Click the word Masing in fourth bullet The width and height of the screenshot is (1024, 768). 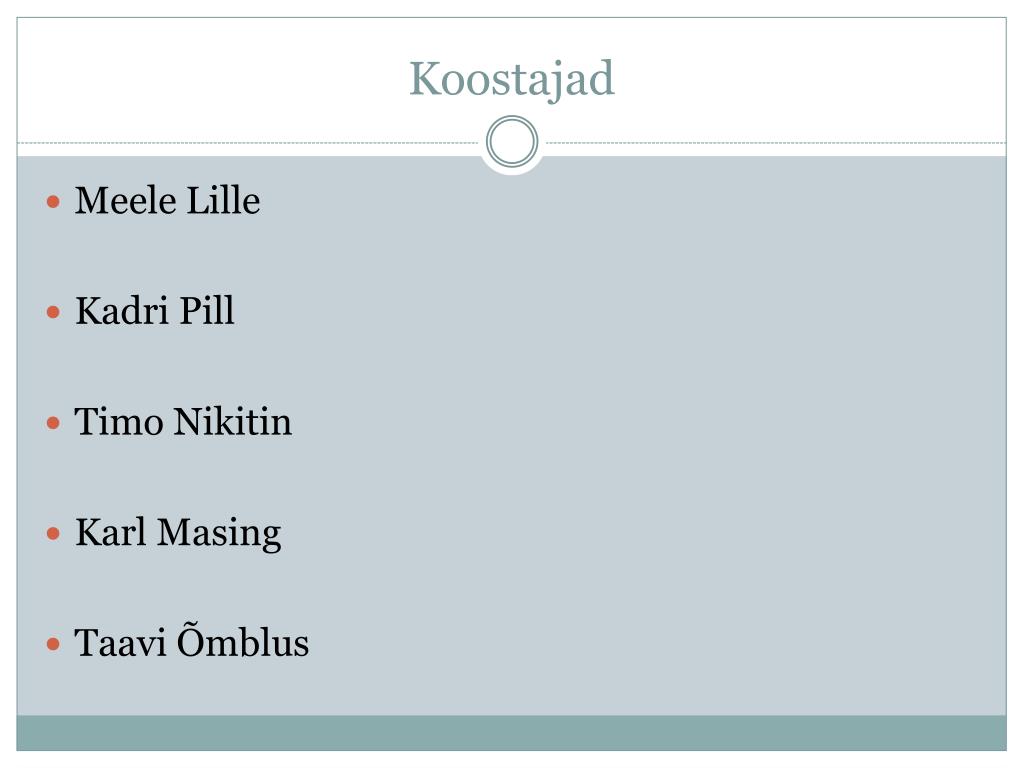point(219,534)
